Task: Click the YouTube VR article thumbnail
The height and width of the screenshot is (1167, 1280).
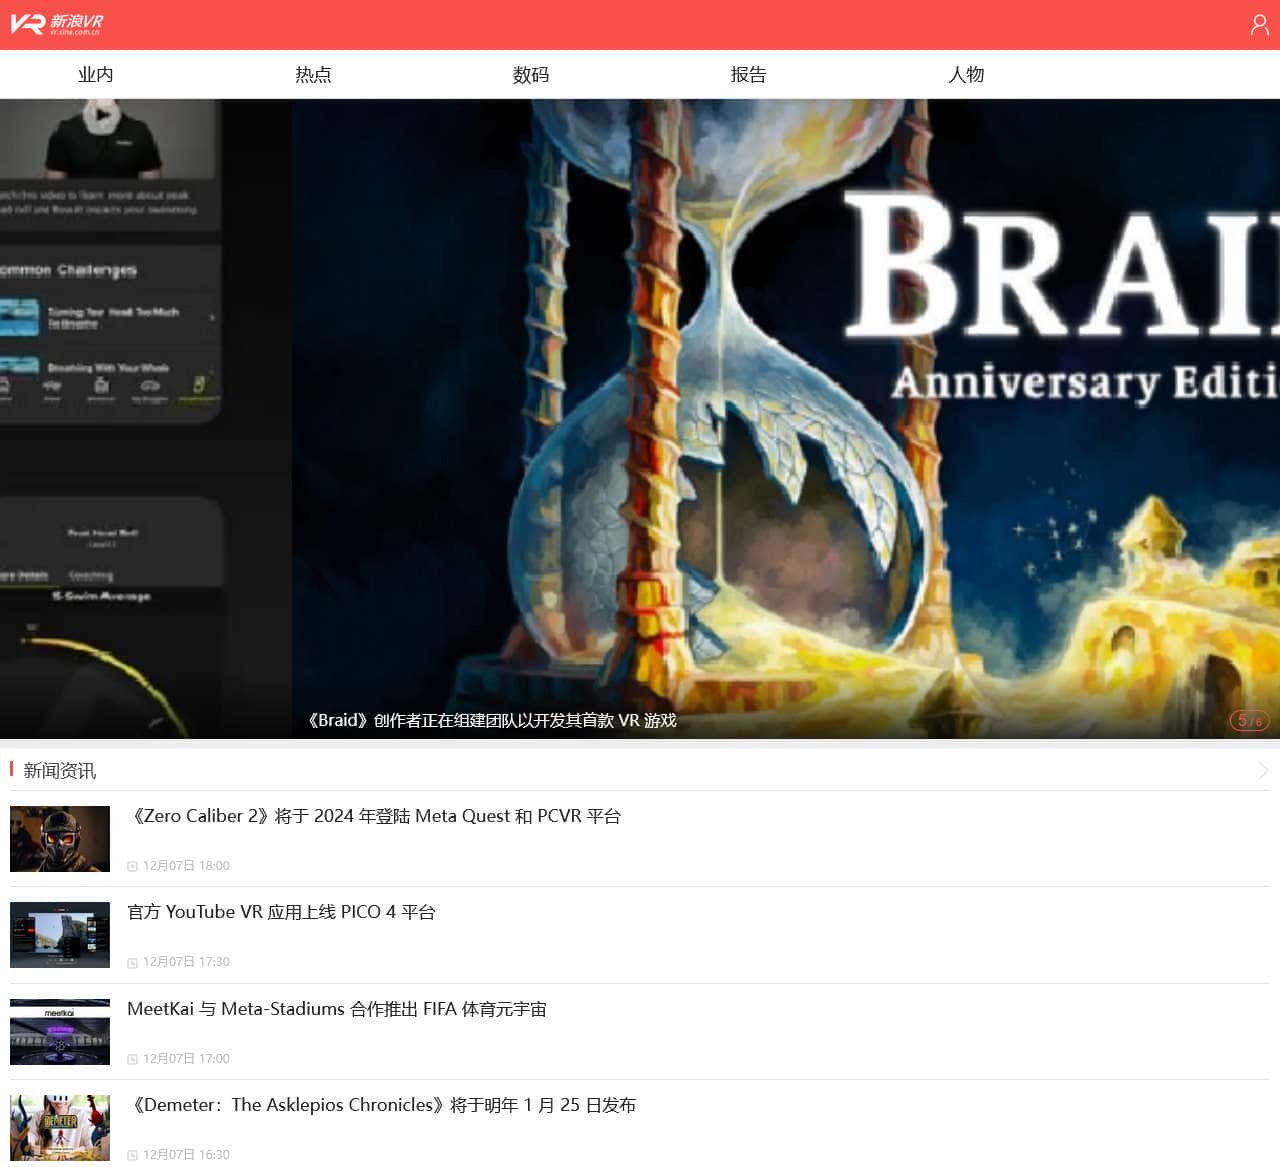Action: (x=60, y=935)
